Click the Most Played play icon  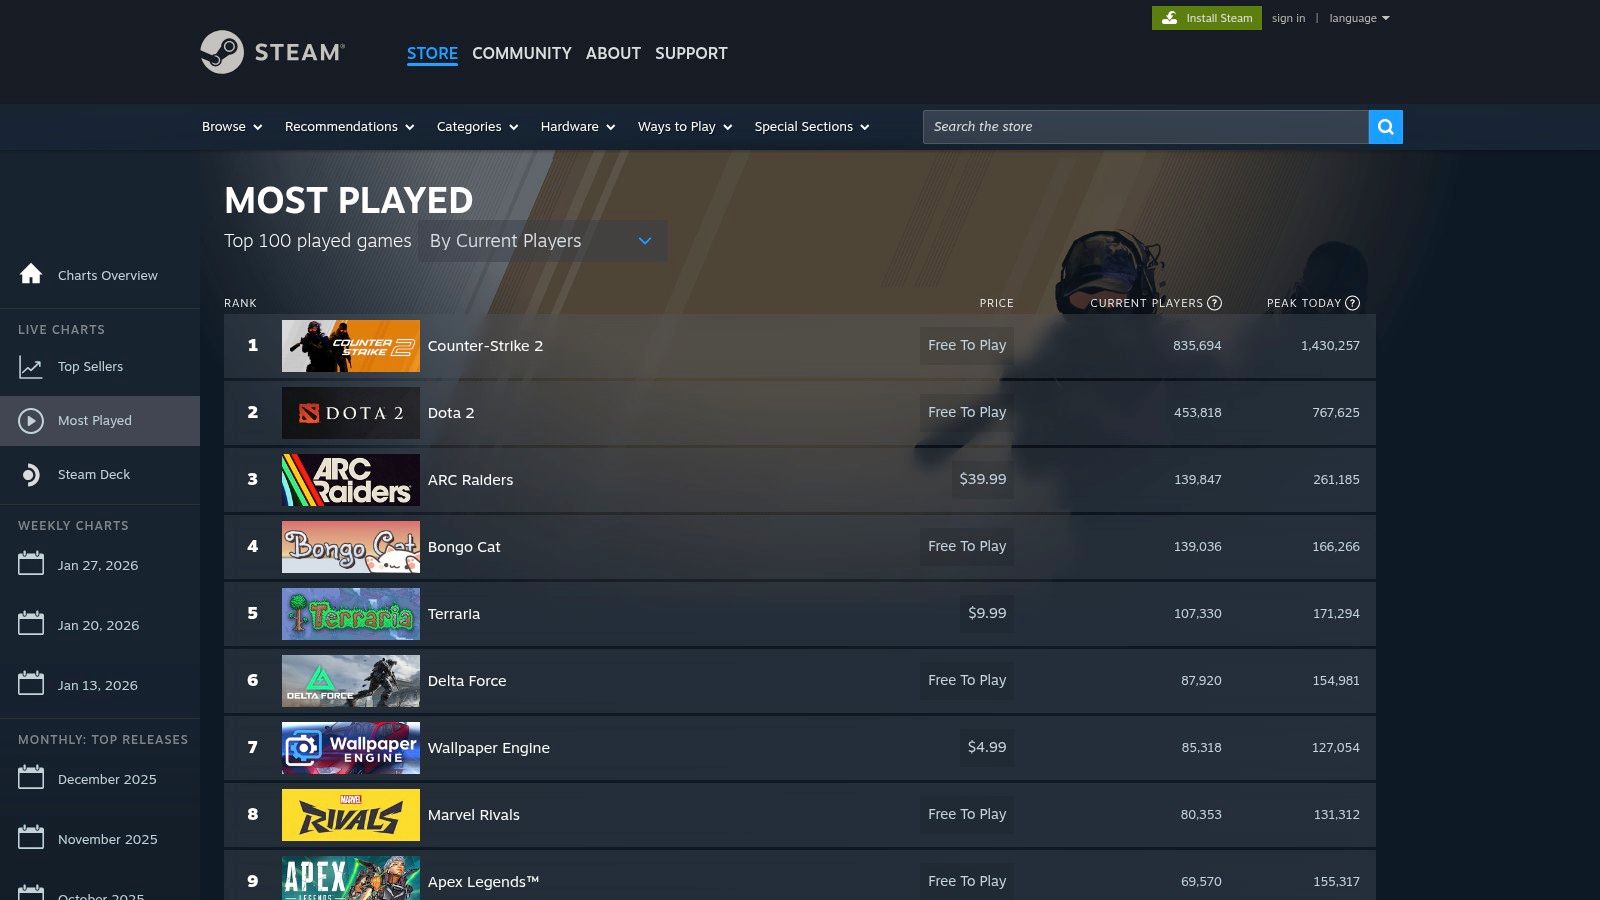click(30, 420)
